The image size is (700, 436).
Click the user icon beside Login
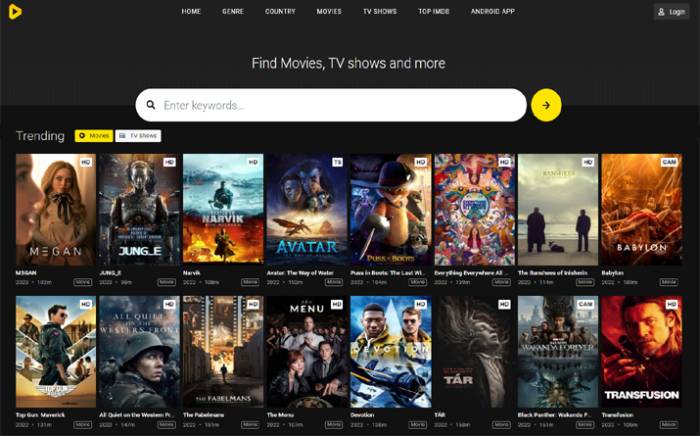click(661, 12)
